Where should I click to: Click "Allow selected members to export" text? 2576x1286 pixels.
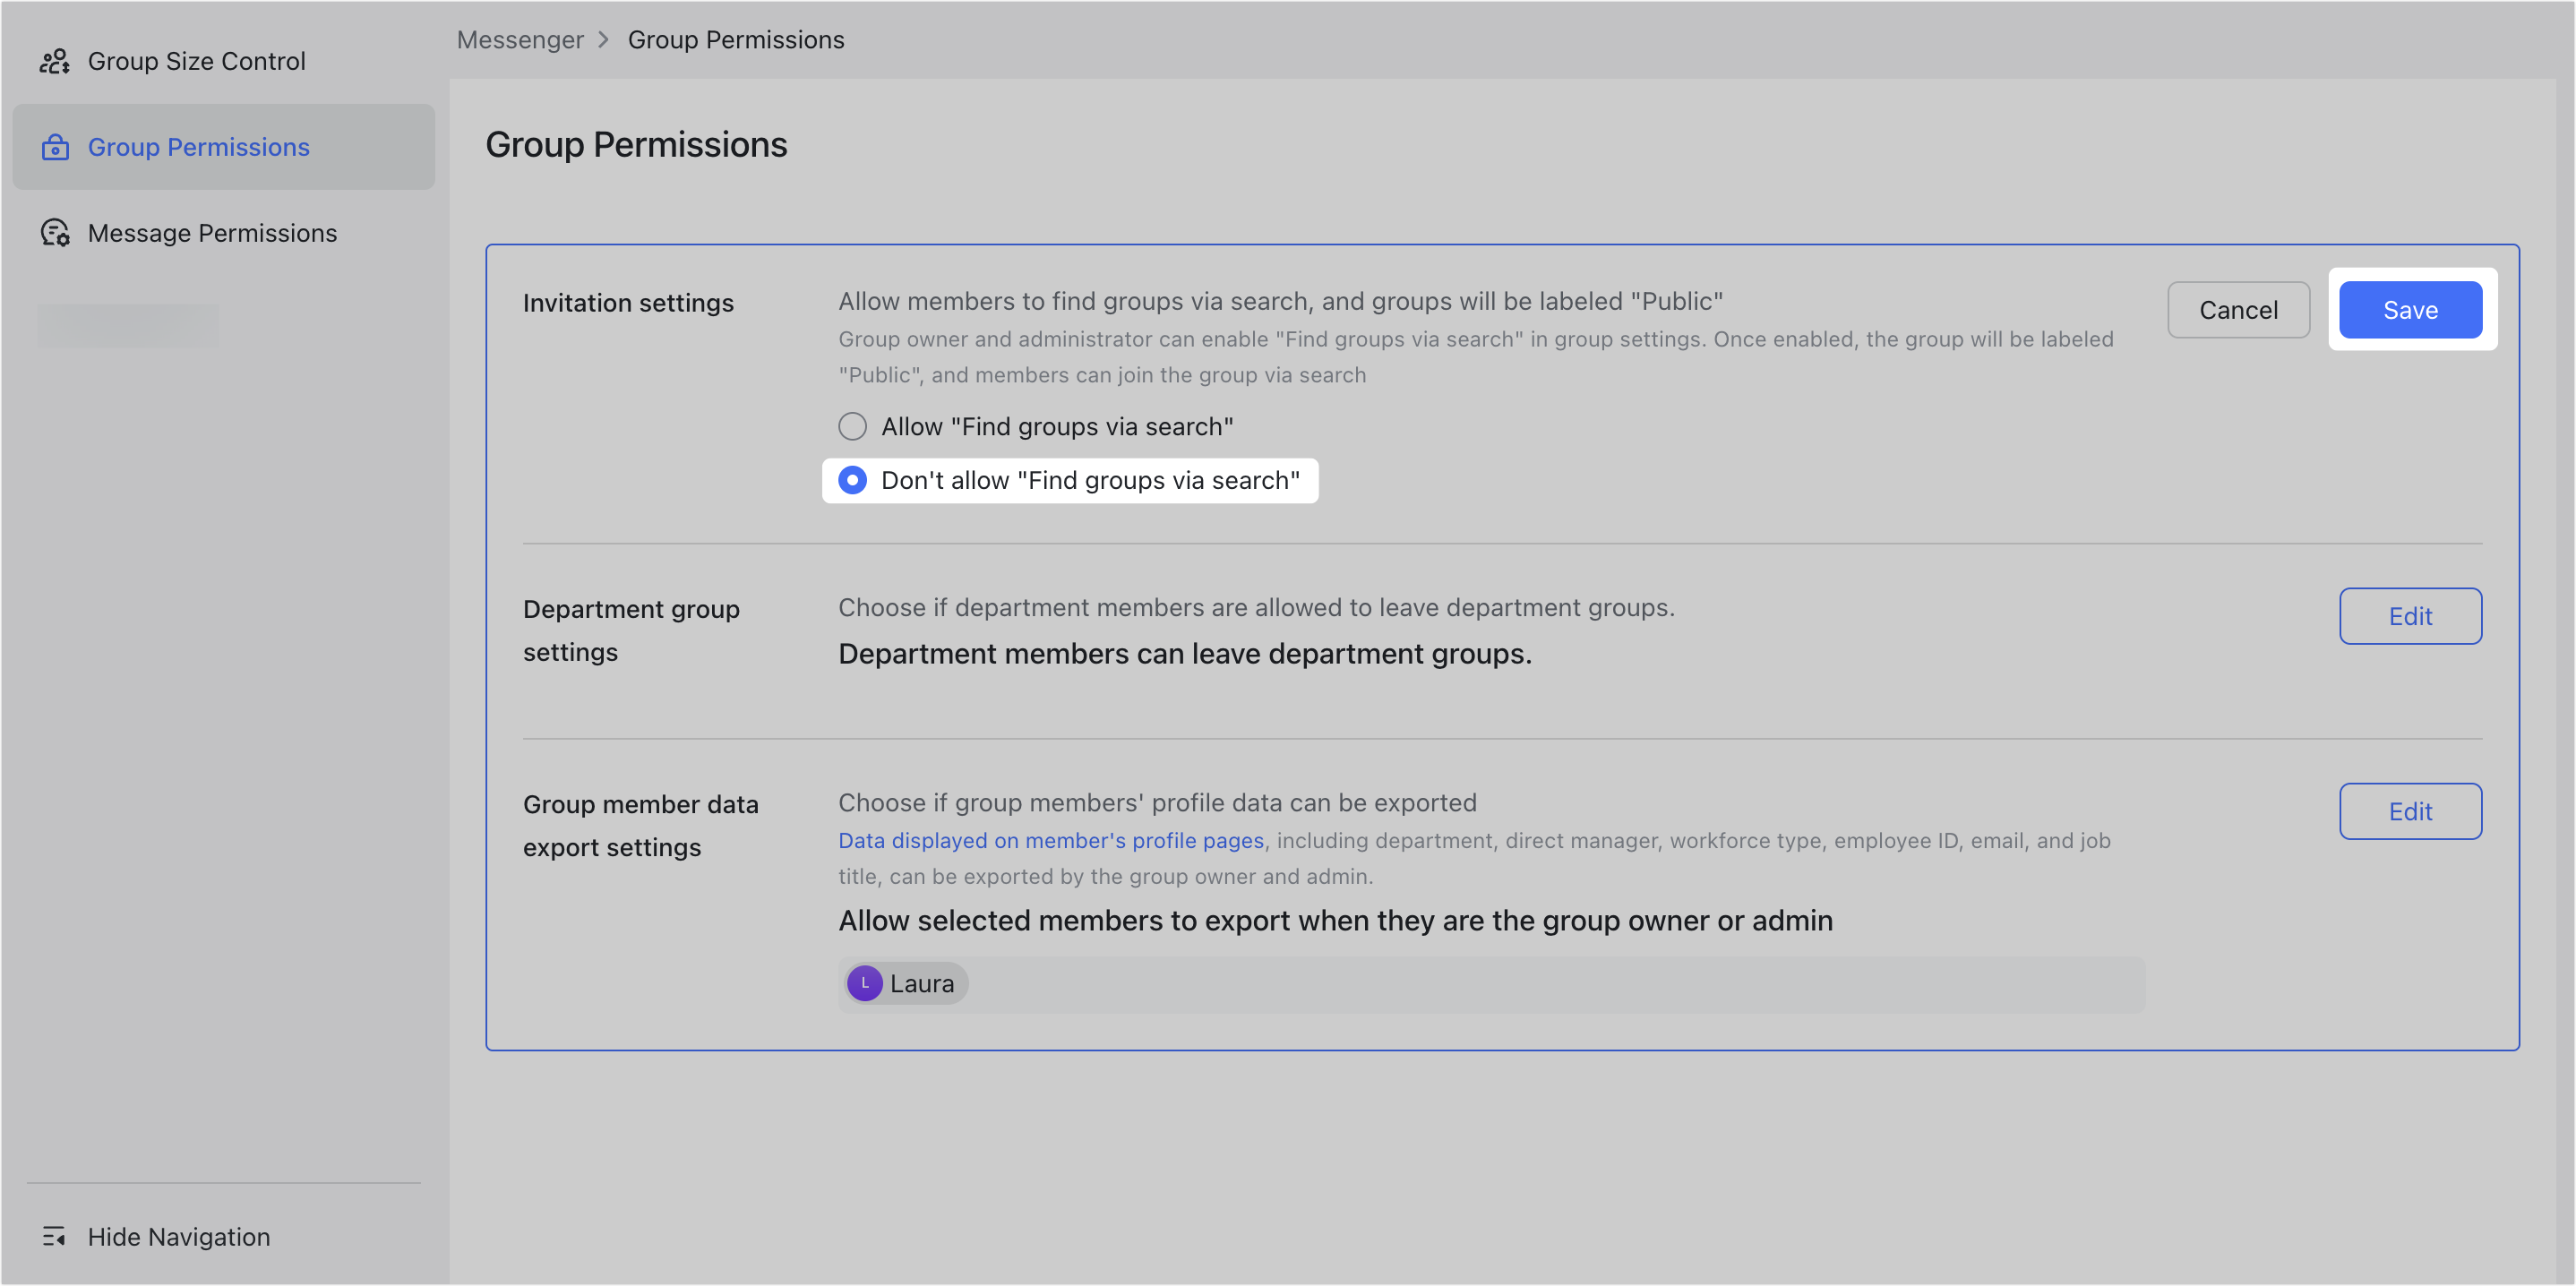[x=1335, y=921]
